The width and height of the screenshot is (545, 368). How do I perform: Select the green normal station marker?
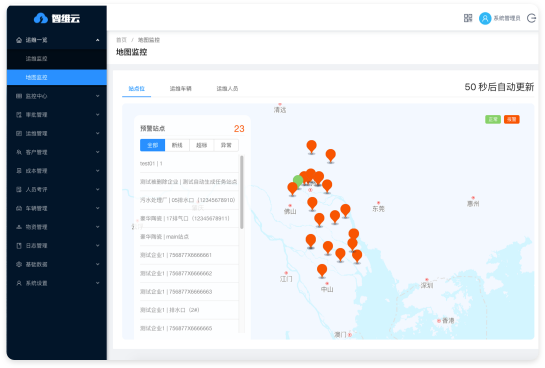click(298, 181)
